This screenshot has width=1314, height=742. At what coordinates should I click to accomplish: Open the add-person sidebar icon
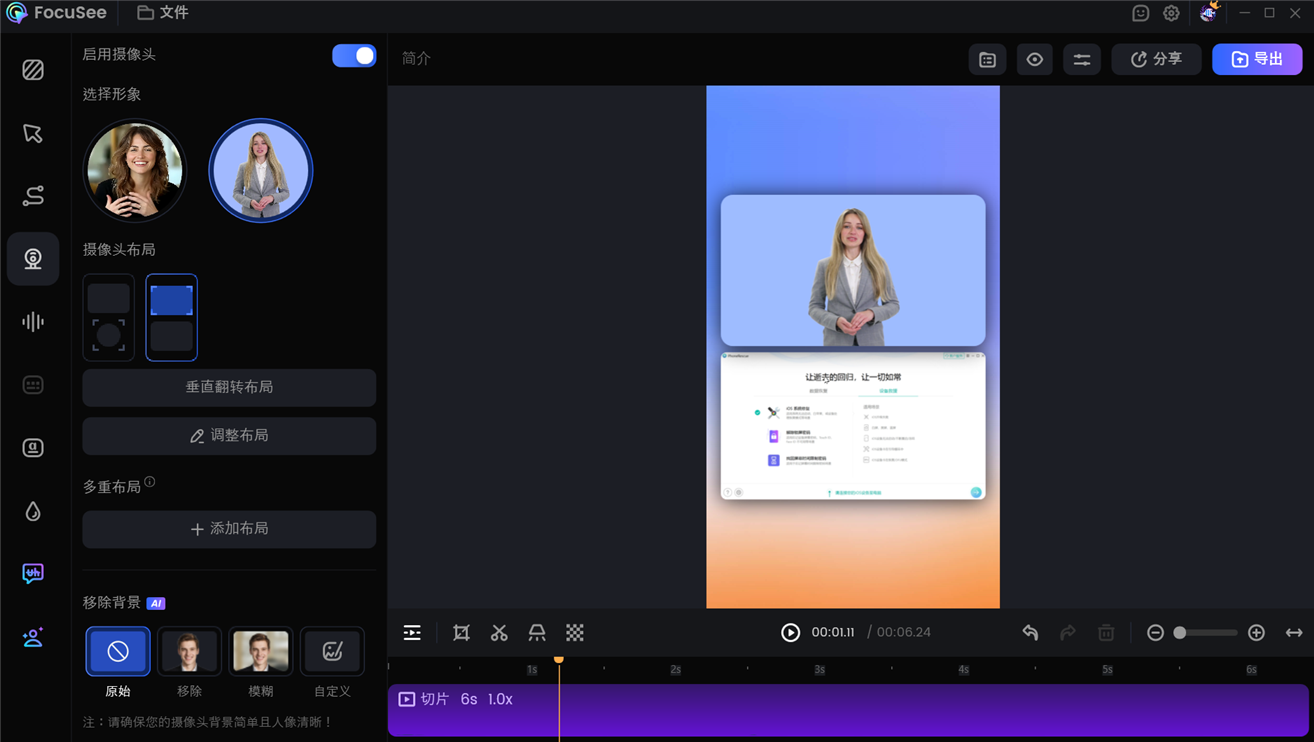point(33,637)
